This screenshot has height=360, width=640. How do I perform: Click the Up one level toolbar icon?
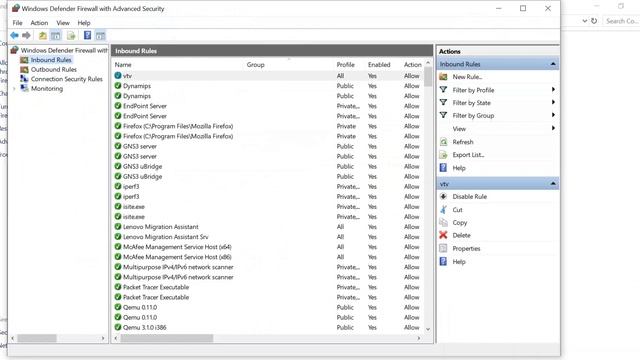42,36
